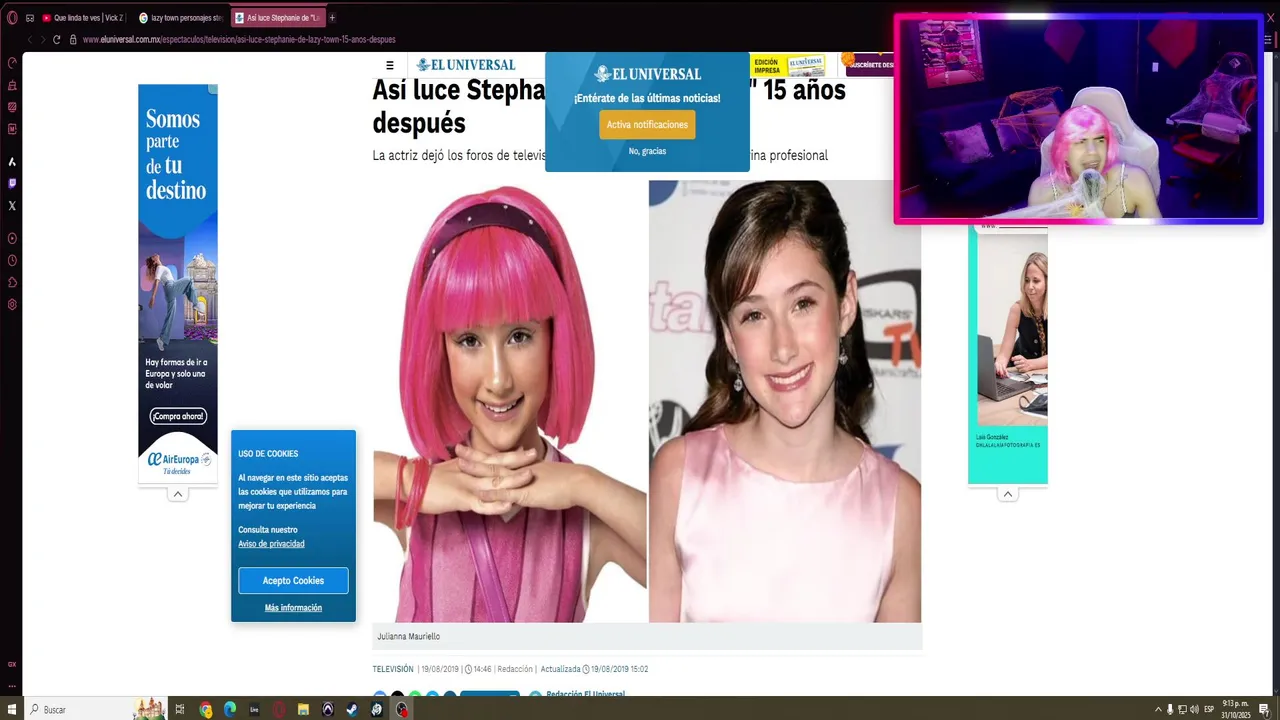Show hidden system tray icons

(x=1158, y=709)
